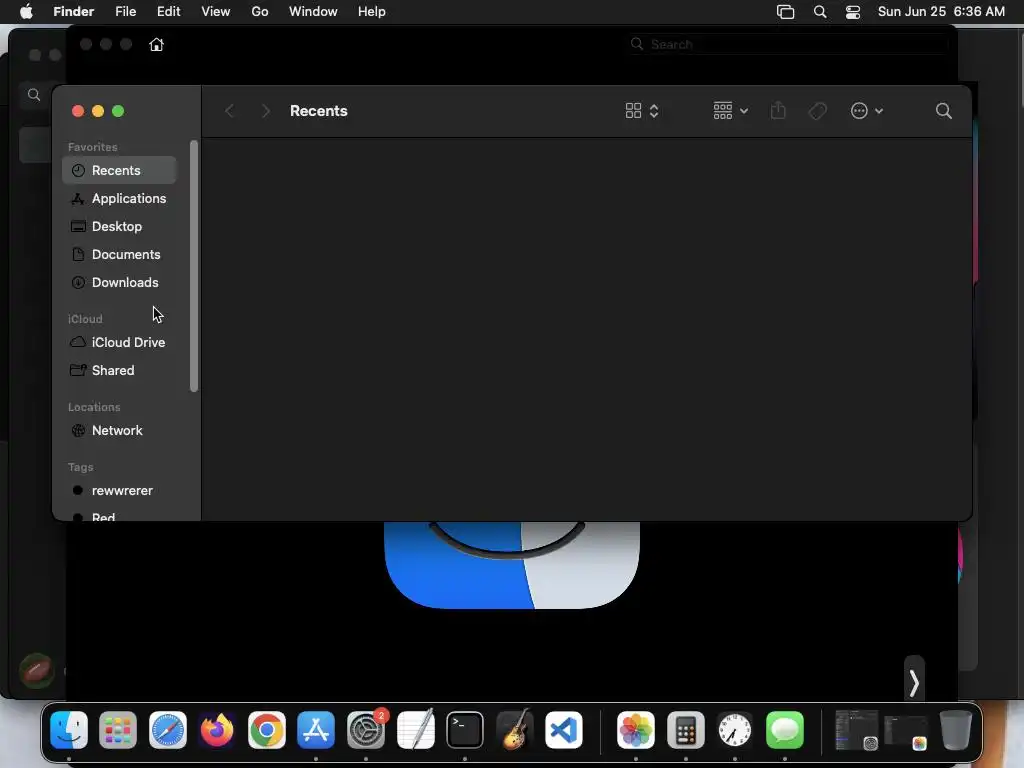Viewport: 1024px width, 768px height.
Task: Open the icon view switcher dropdown
Action: point(642,111)
